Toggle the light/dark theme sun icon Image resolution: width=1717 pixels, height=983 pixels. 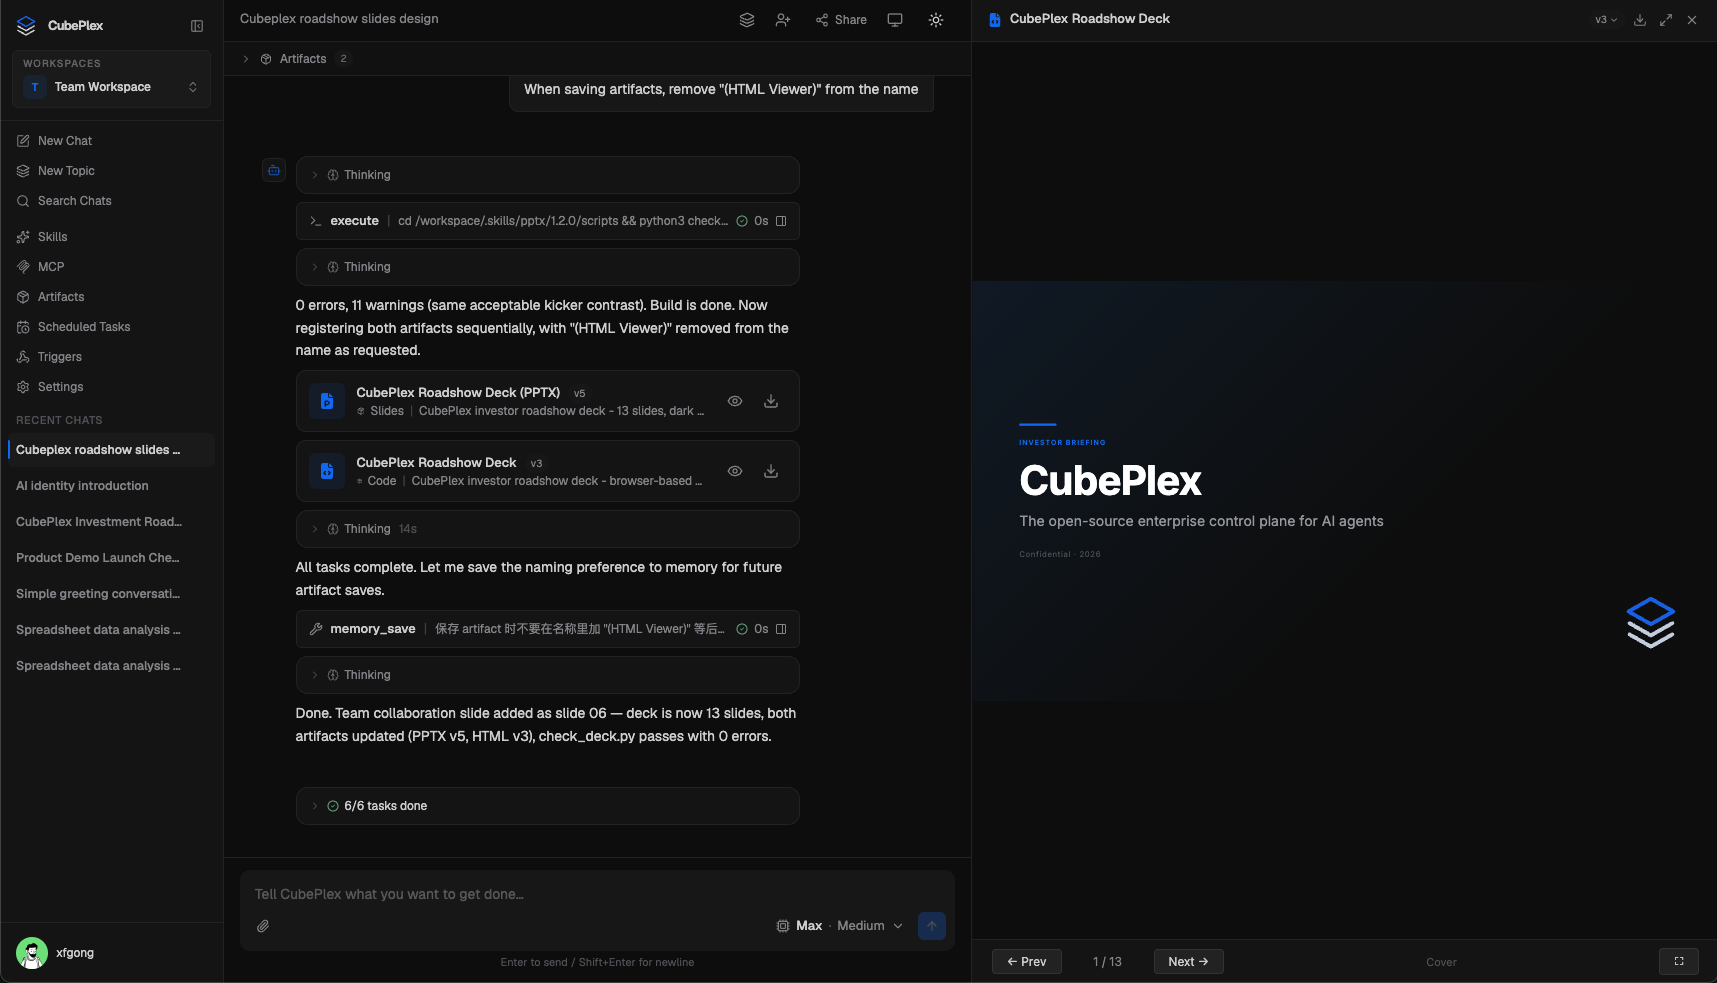point(936,20)
